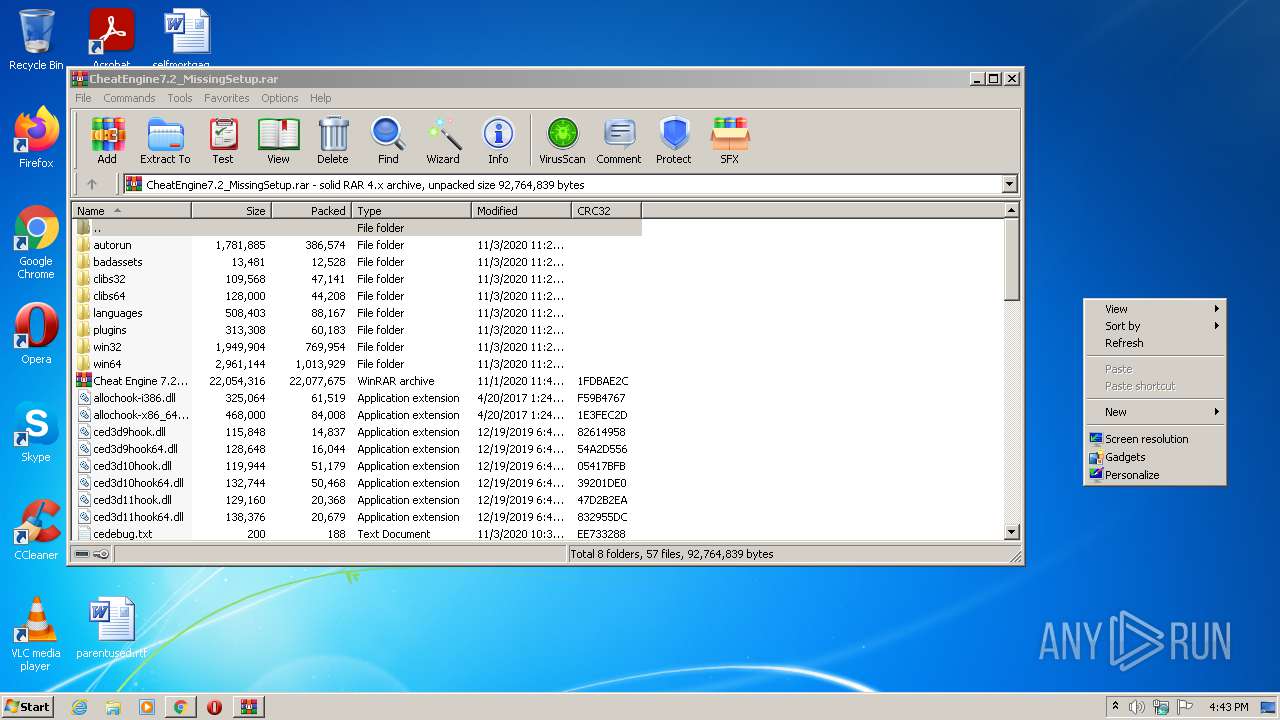
Task: Open the Tools menu
Action: 180,98
